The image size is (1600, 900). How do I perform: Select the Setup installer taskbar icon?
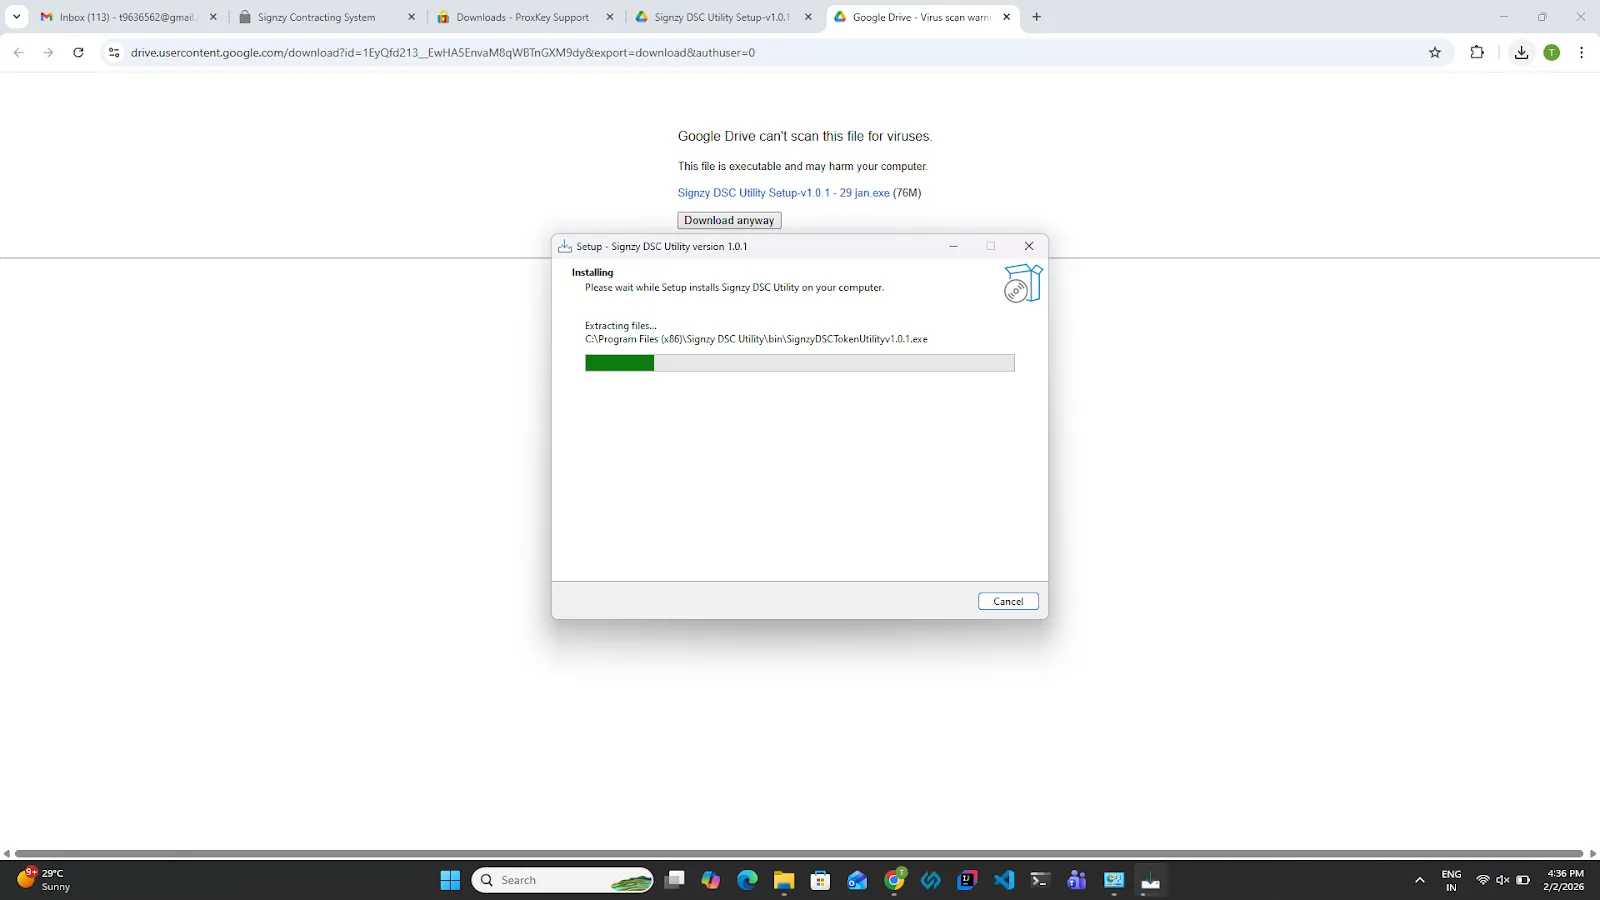pyautogui.click(x=1150, y=880)
